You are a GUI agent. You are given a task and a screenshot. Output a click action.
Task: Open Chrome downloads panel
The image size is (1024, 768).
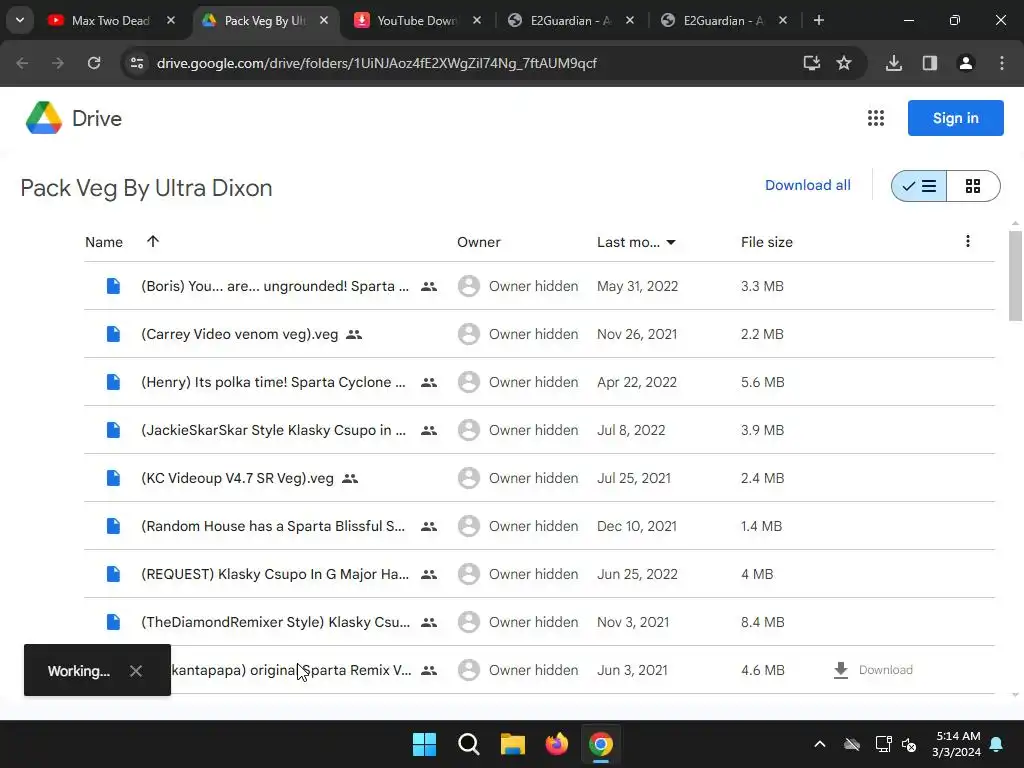pos(894,63)
